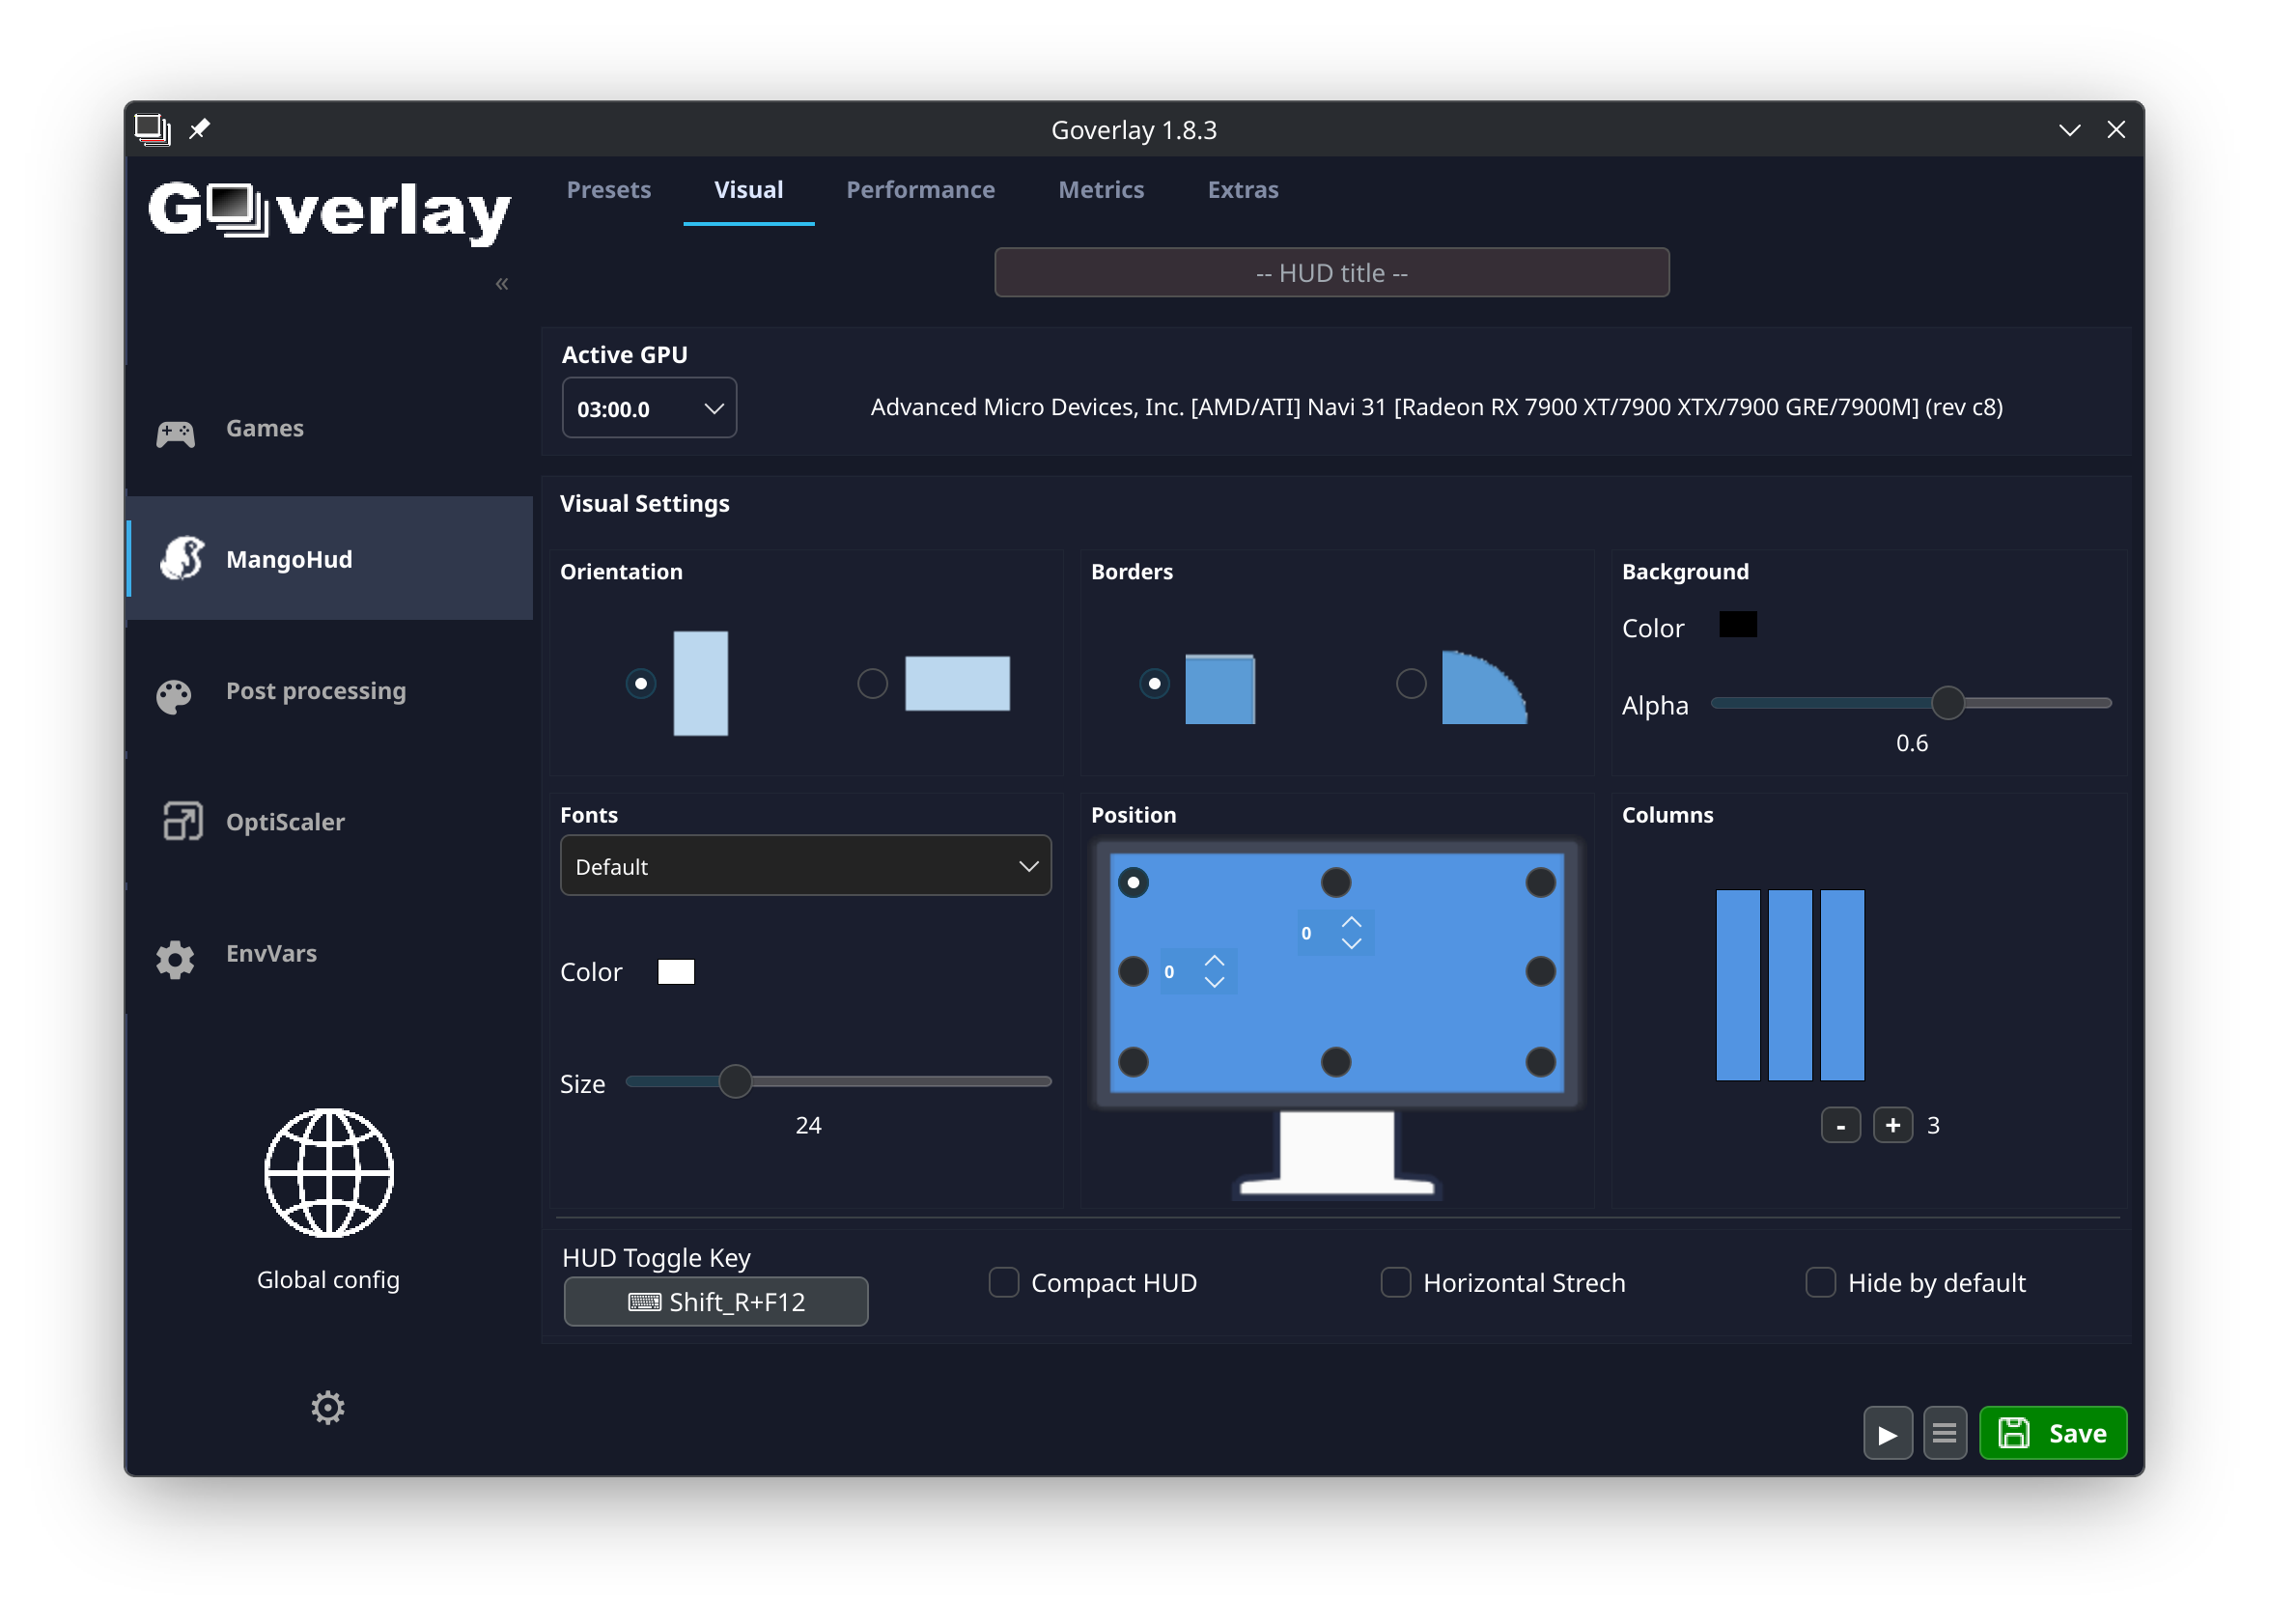The width and height of the screenshot is (2269, 1624).
Task: Click the Goverlay app icon in titlebar
Action: coord(152,129)
